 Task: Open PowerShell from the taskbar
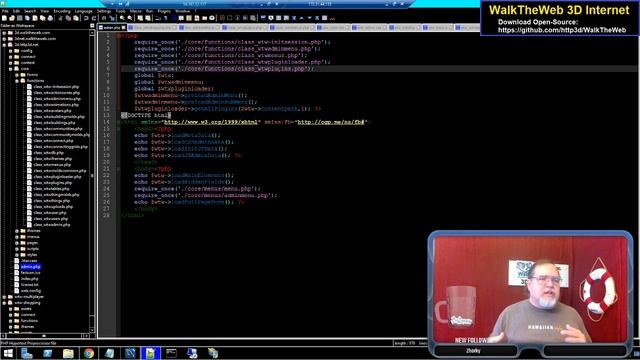point(47,353)
